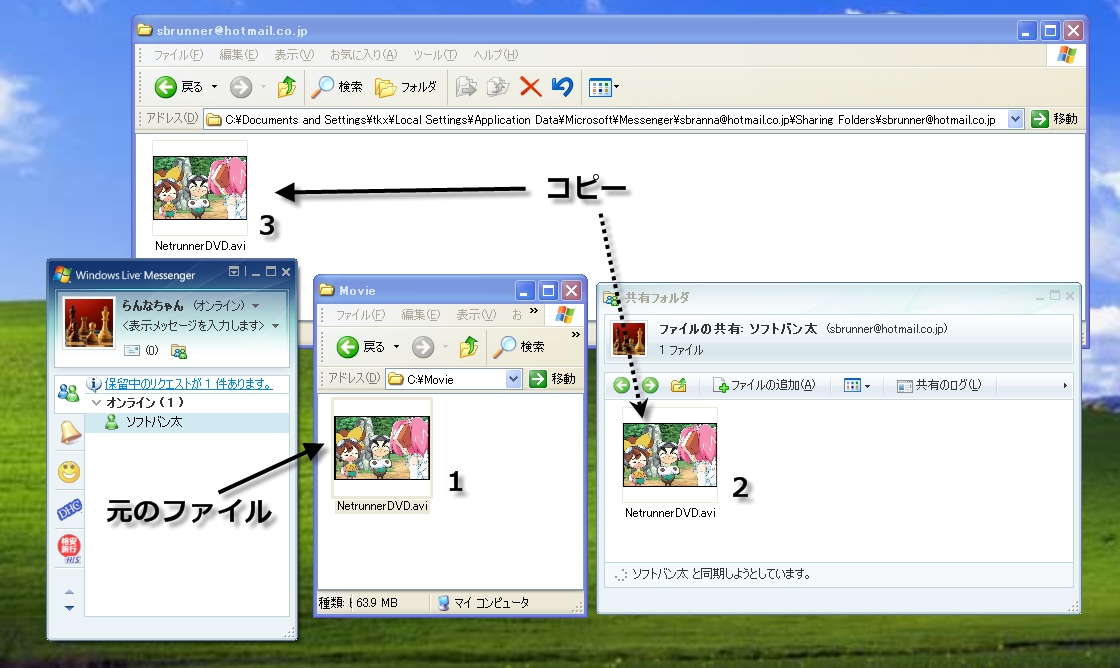Open 検索 in the Movie window toolbar
1120x668 pixels.
(519, 347)
